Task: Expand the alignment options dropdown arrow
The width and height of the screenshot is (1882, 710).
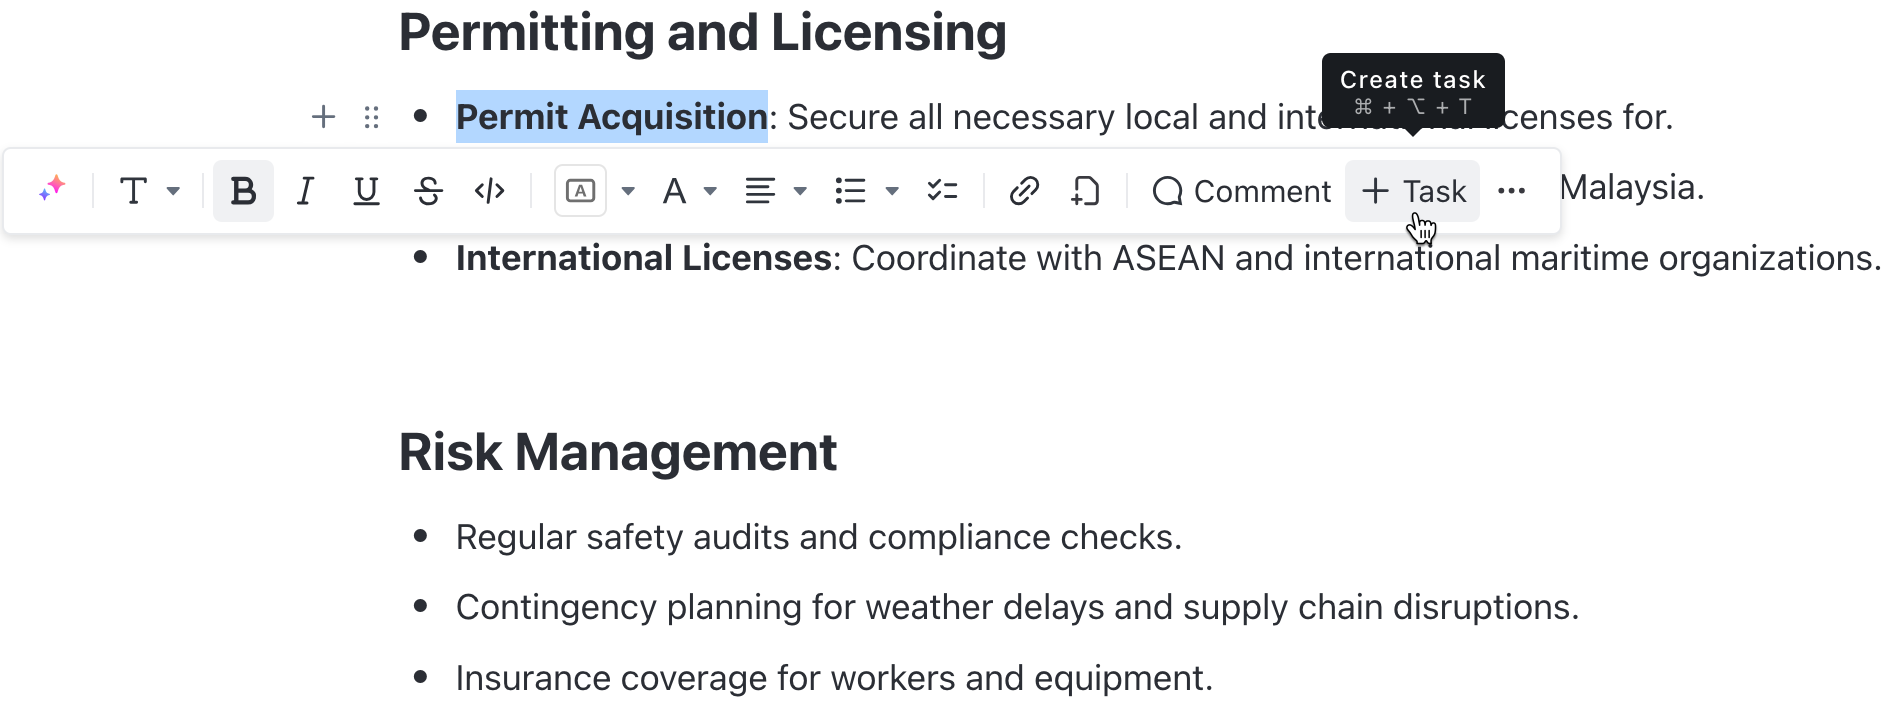Action: pos(800,191)
